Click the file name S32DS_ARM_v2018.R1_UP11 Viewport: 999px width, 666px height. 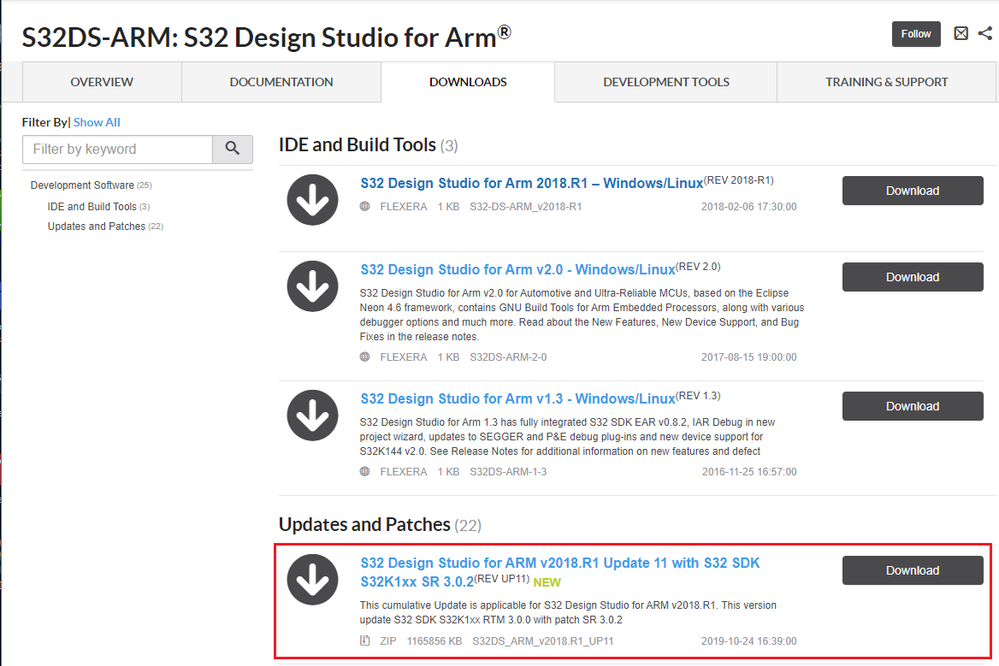(543, 641)
